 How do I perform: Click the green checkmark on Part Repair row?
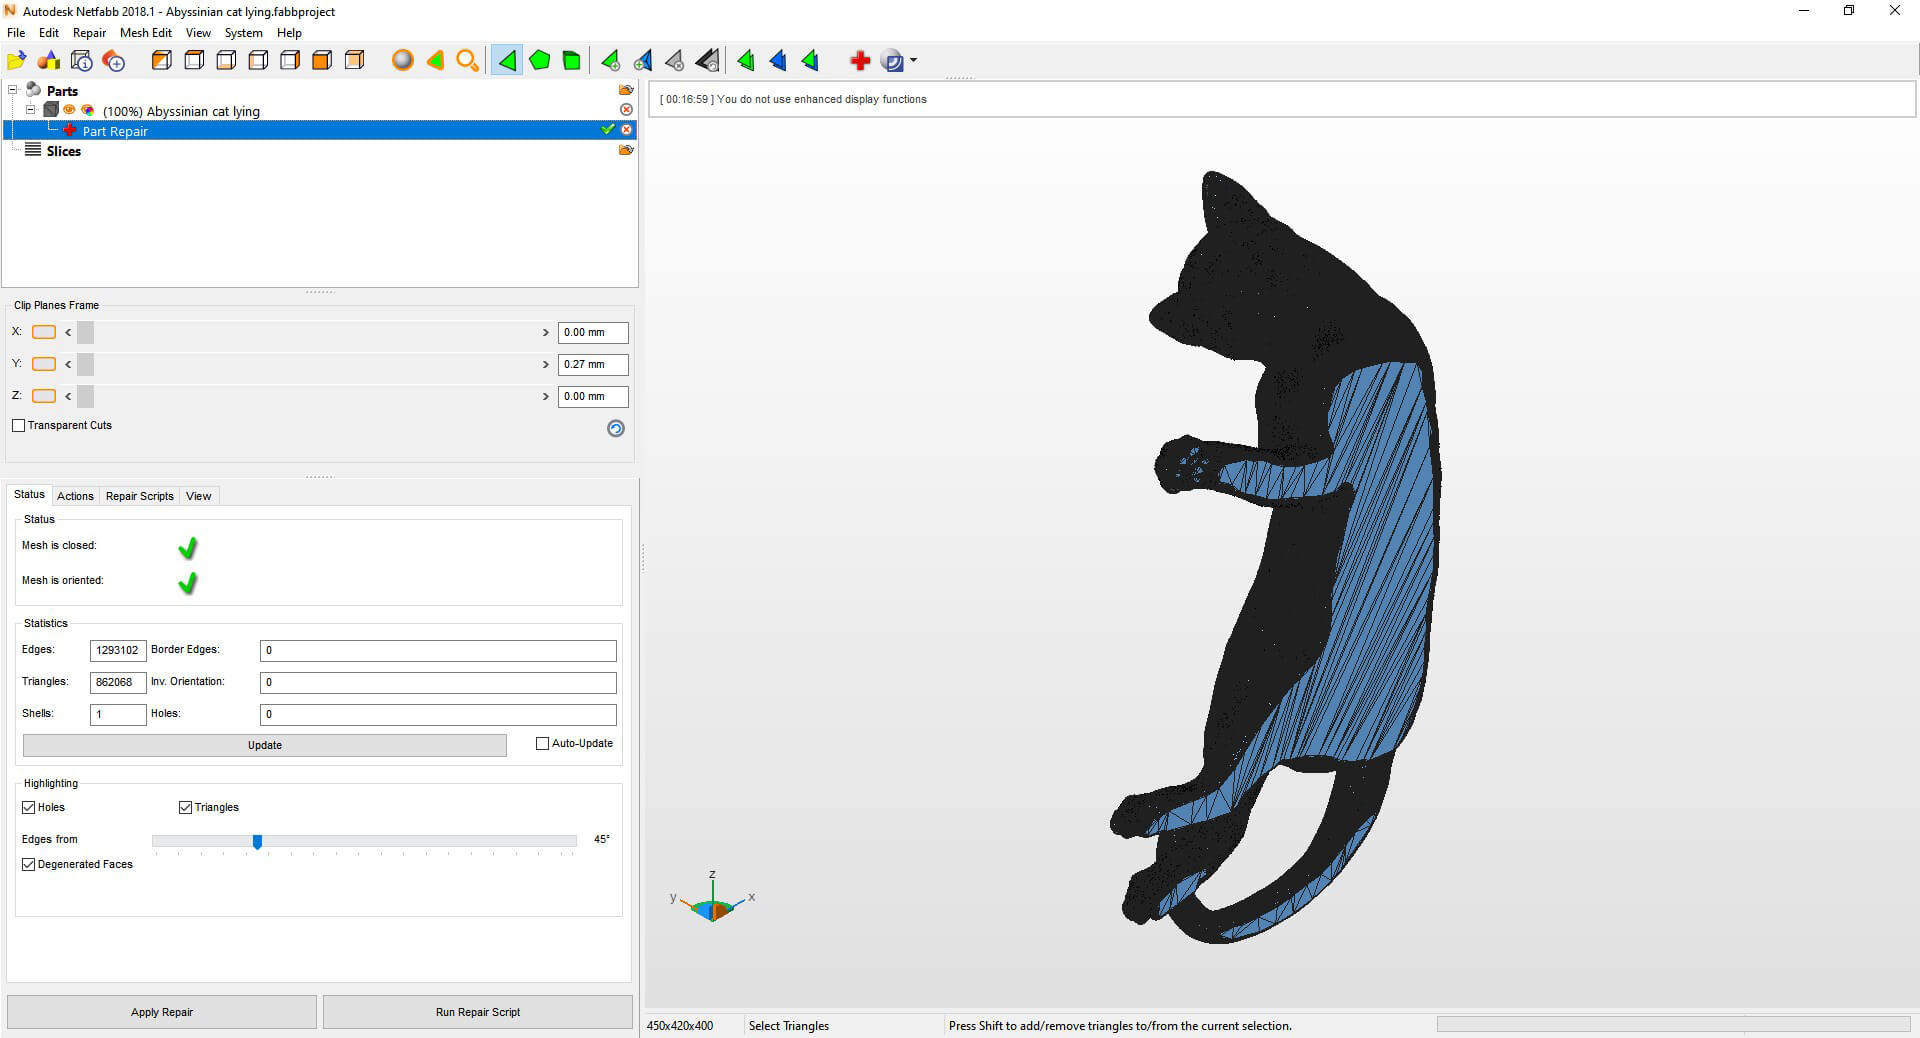pos(607,130)
